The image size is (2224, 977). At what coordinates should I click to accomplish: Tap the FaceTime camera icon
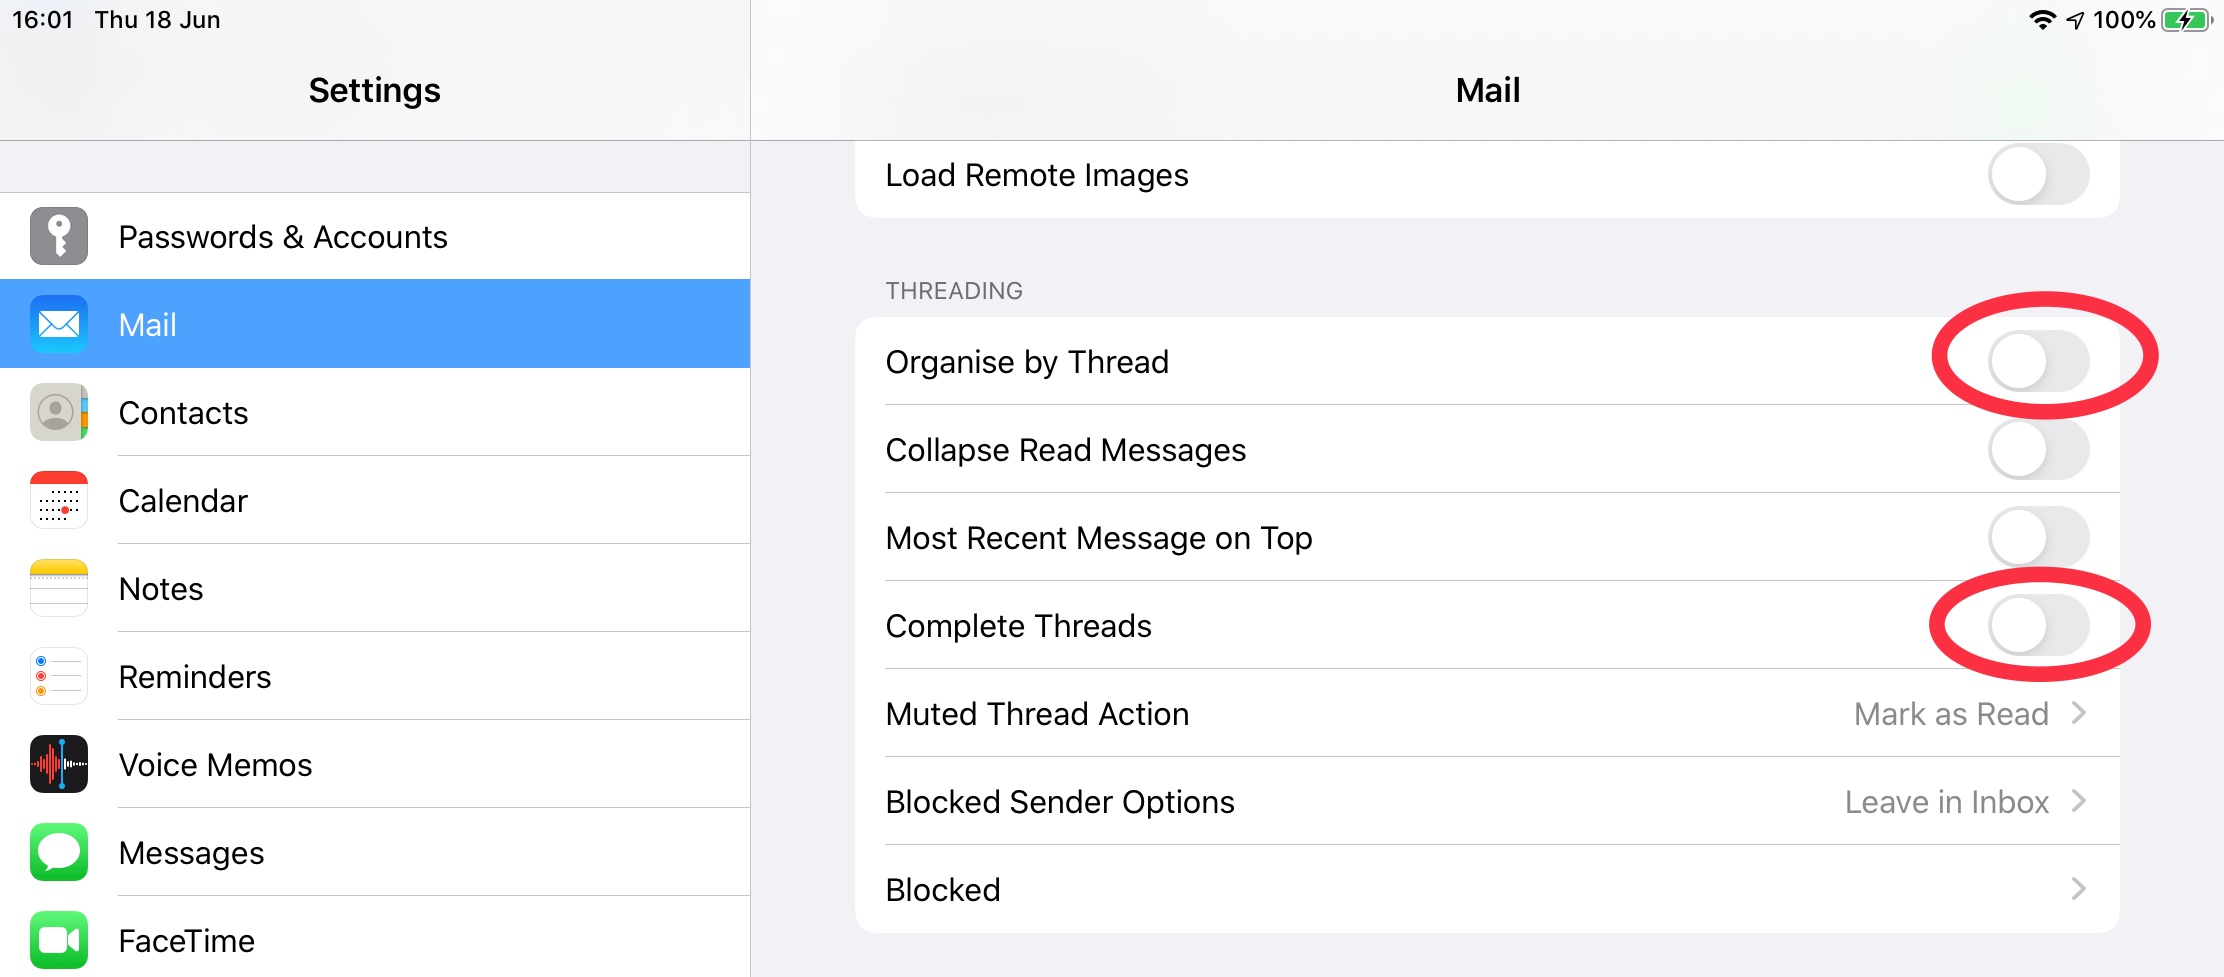(59, 940)
